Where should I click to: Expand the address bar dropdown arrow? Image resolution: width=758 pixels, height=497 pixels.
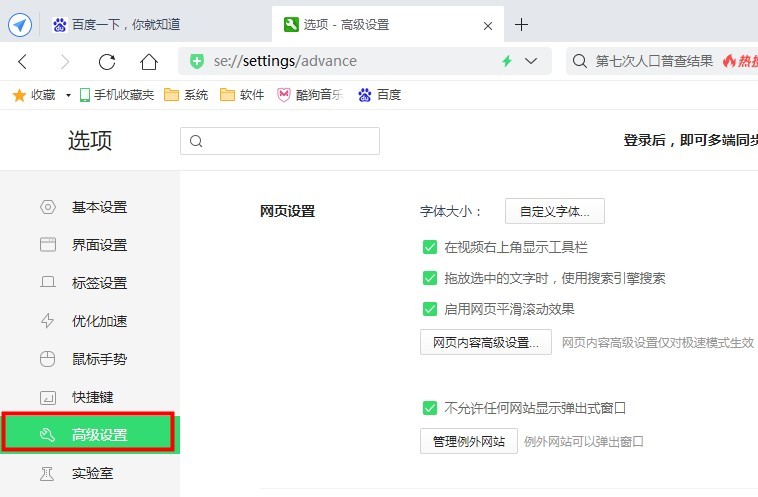pyautogui.click(x=531, y=61)
